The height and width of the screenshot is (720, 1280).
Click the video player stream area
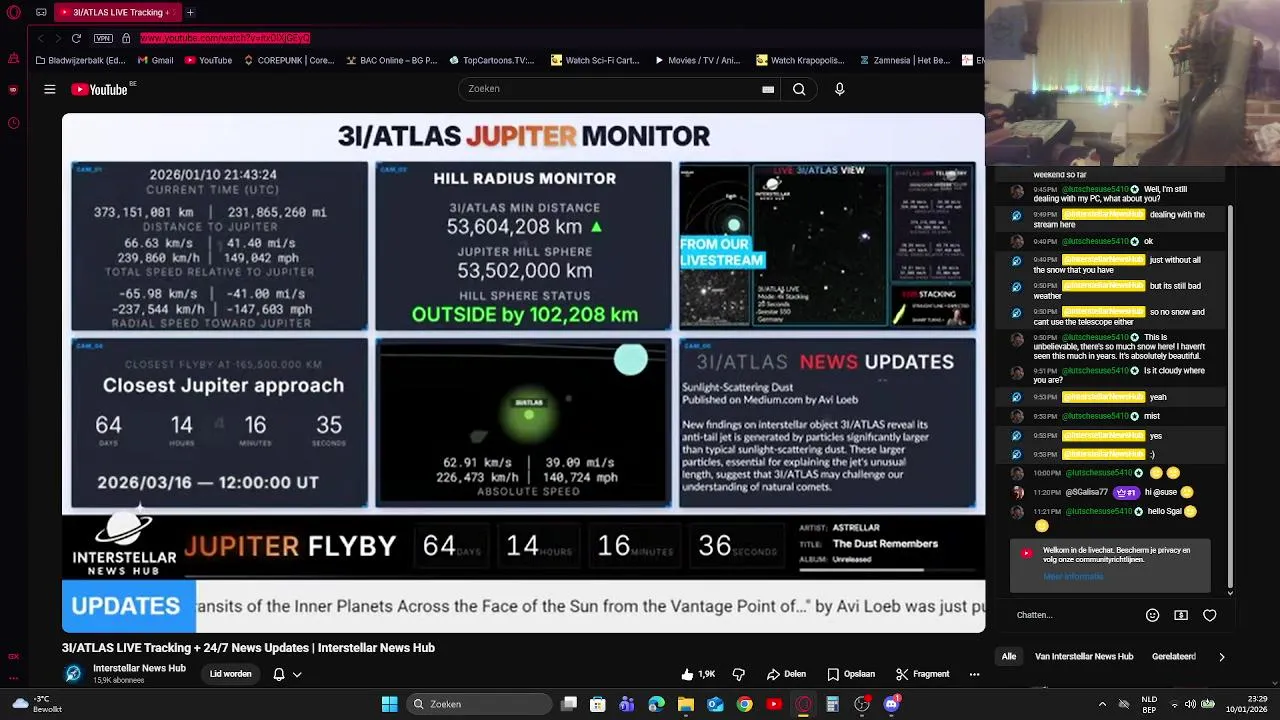523,373
